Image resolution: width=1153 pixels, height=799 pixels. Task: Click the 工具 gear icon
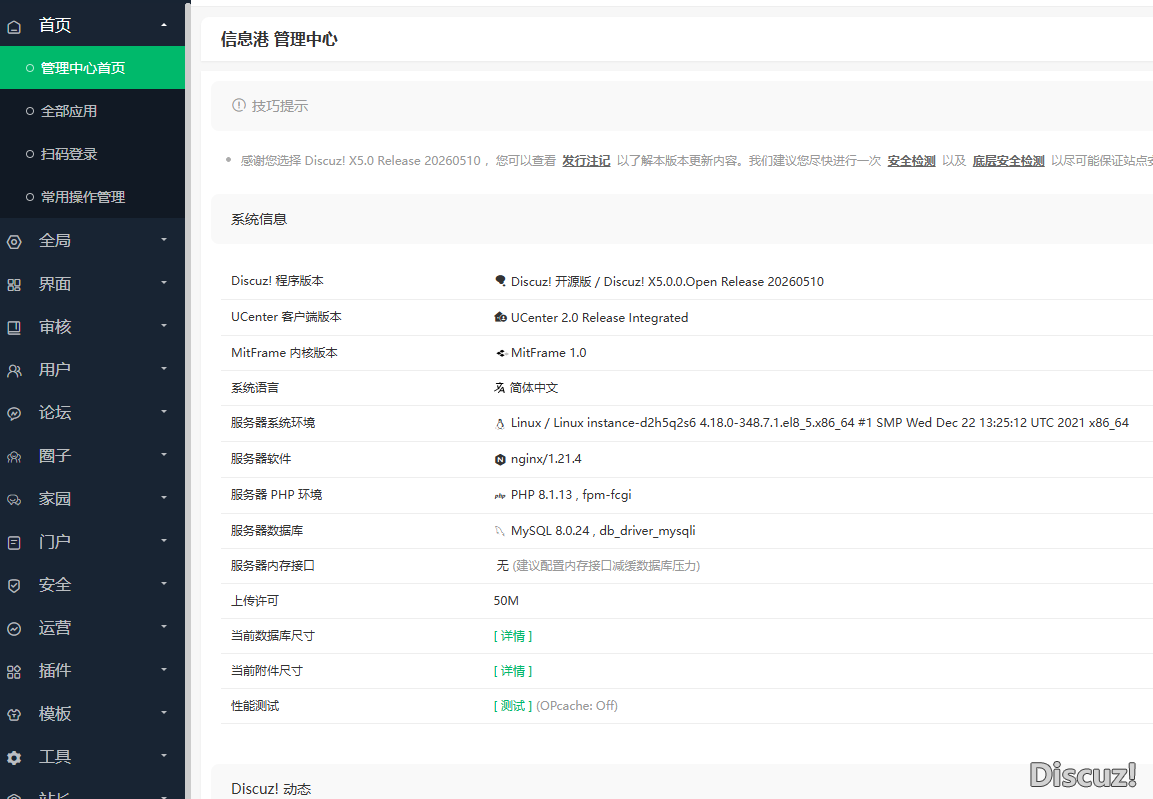point(14,758)
